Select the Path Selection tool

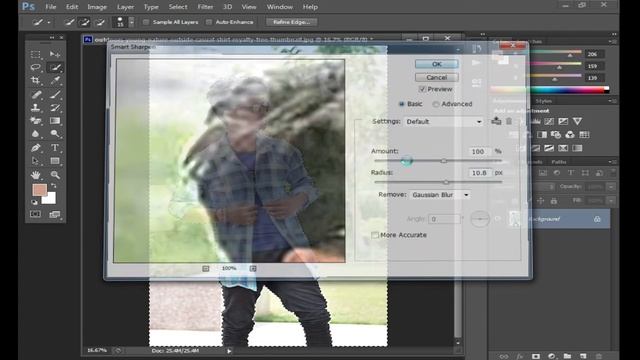(36, 161)
